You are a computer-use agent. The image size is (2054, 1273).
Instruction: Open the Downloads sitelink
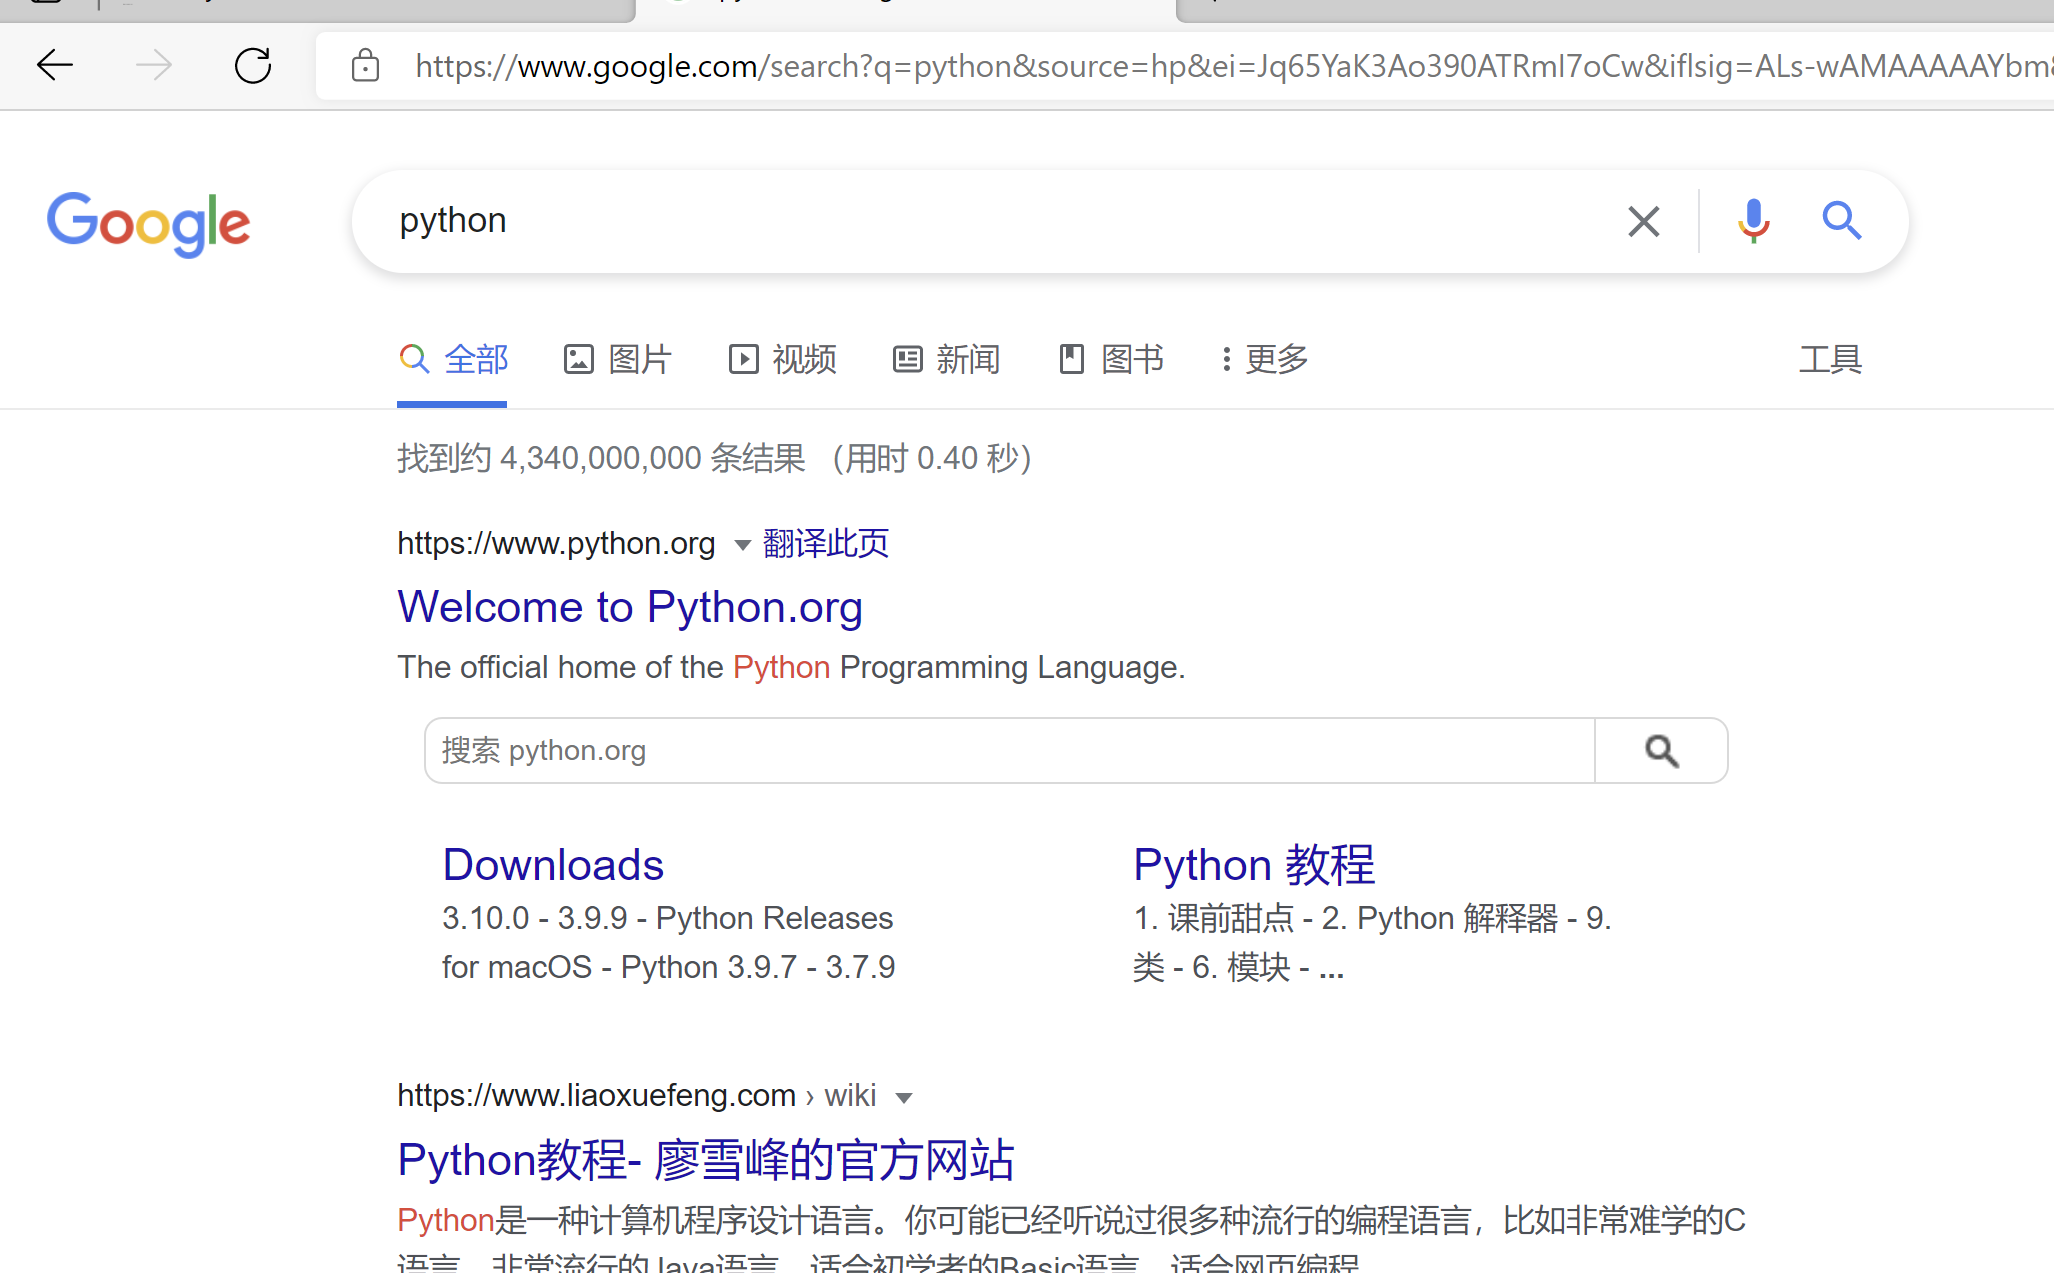[x=553, y=865]
